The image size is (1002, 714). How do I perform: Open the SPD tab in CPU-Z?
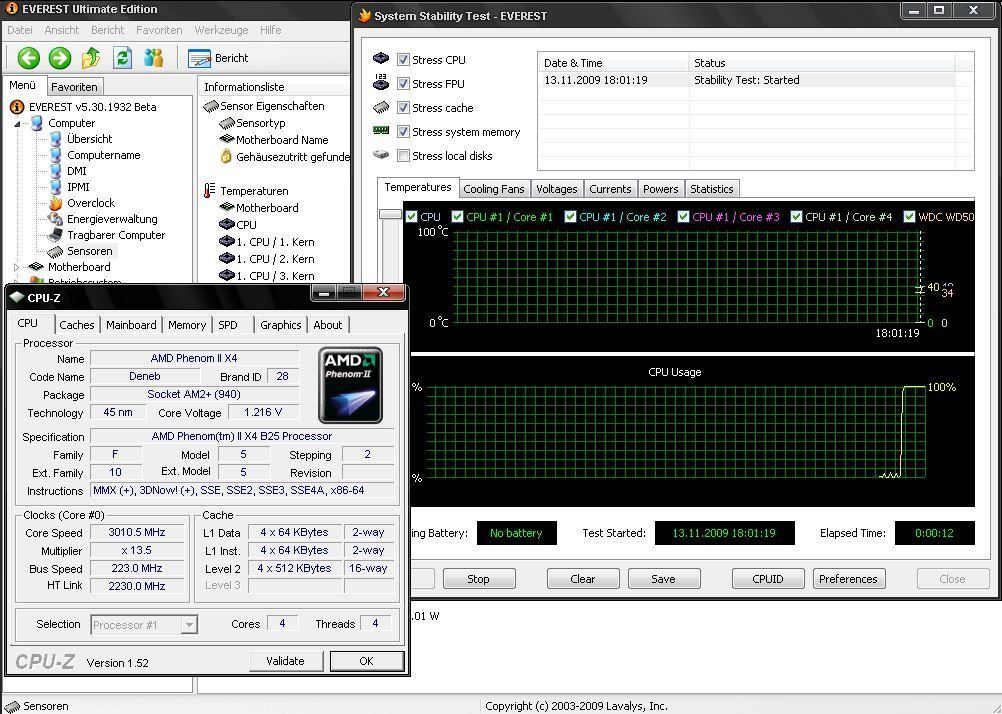click(227, 325)
